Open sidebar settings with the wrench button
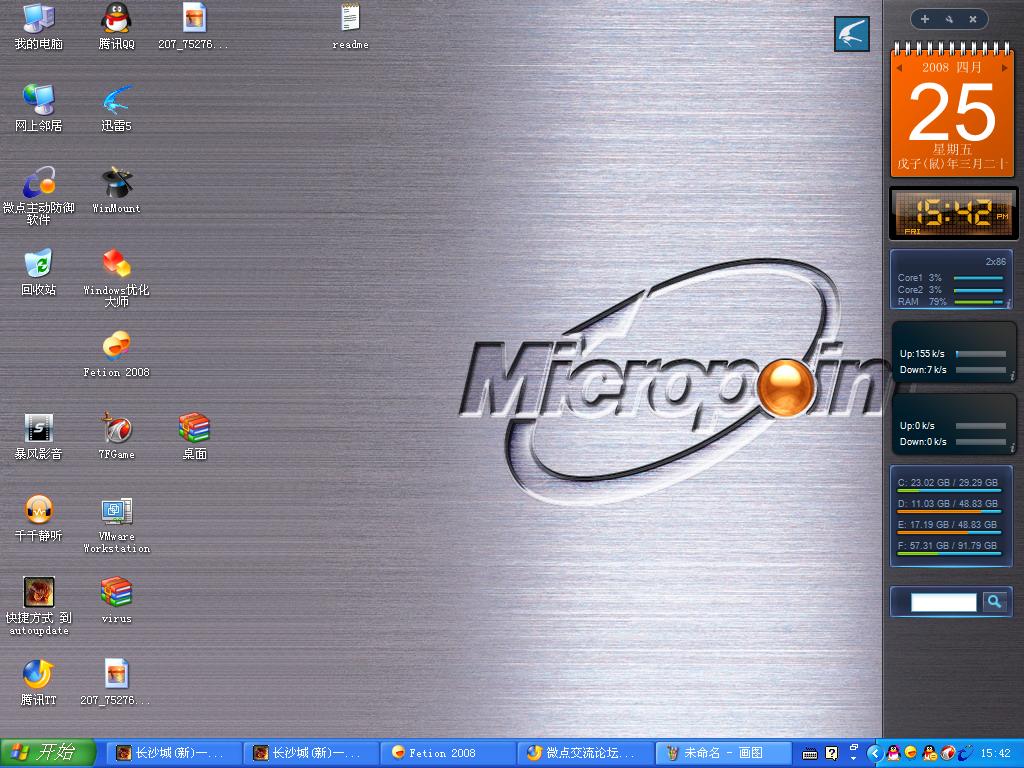 point(949,19)
